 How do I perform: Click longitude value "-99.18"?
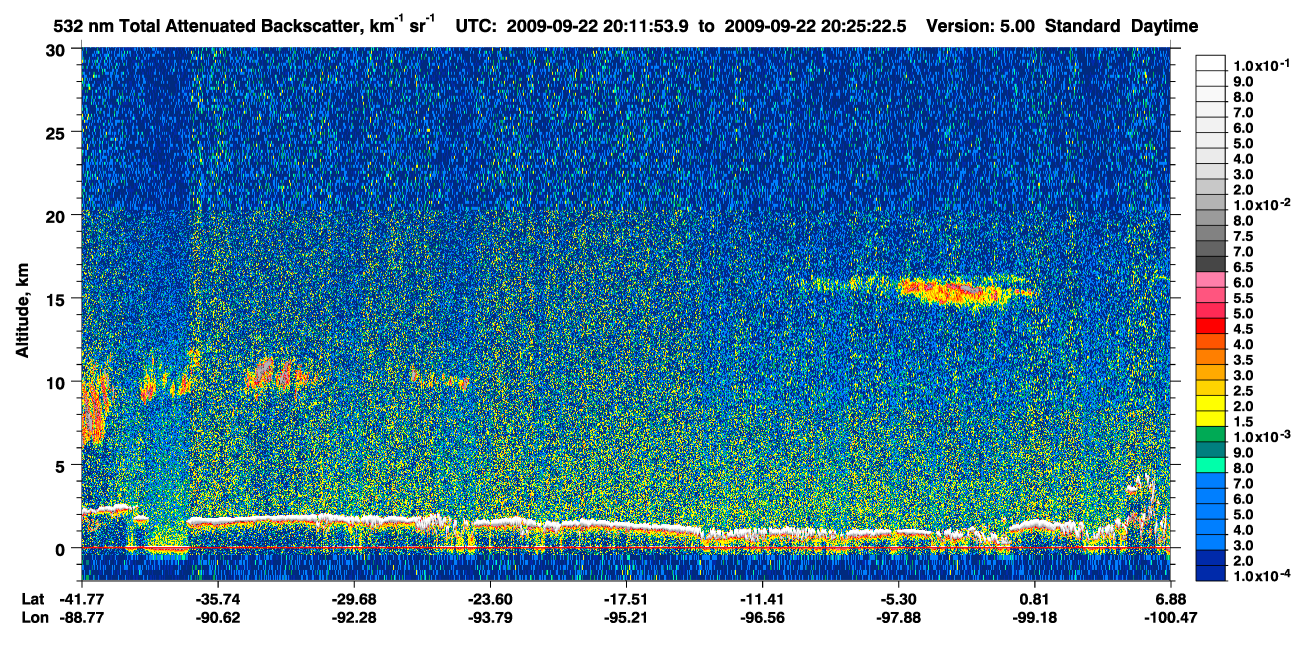click(x=1034, y=617)
